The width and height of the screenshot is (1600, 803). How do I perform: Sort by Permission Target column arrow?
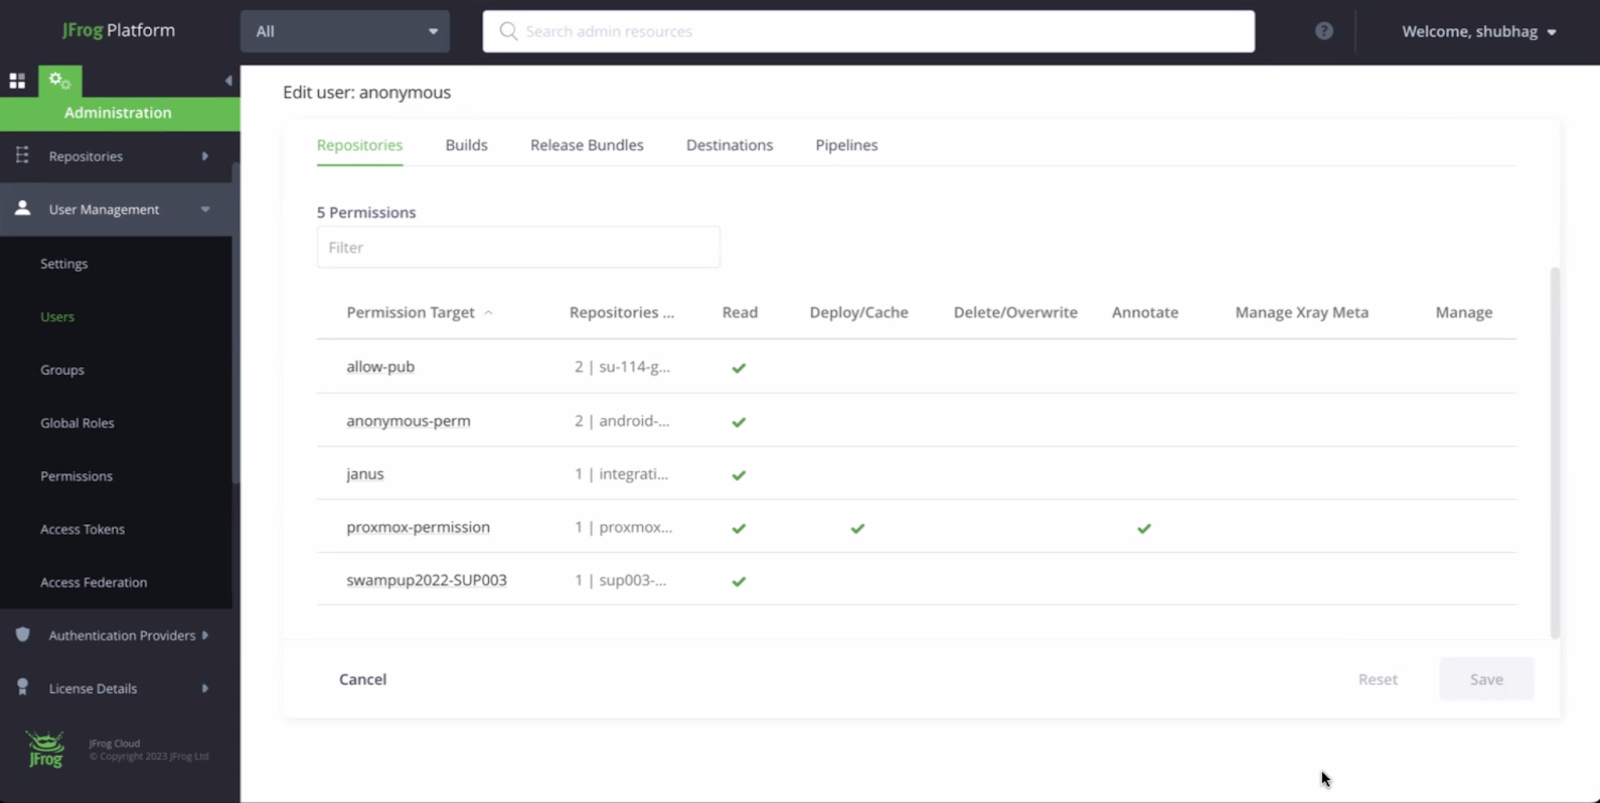488,313
